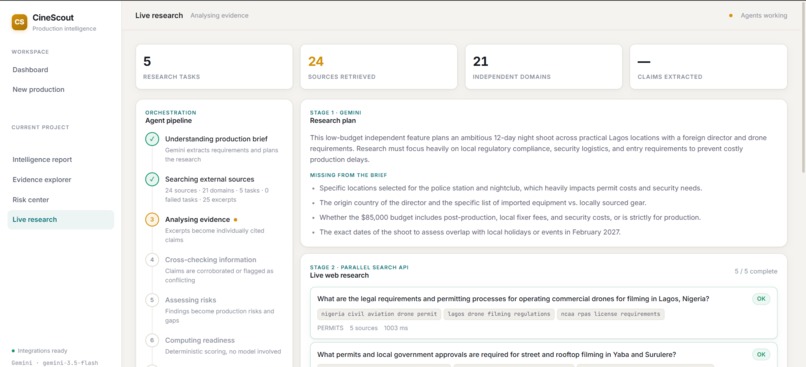Screen dimensions: 806x367
Task: Click the CineScout CS logo icon
Action: pyautogui.click(x=20, y=22)
